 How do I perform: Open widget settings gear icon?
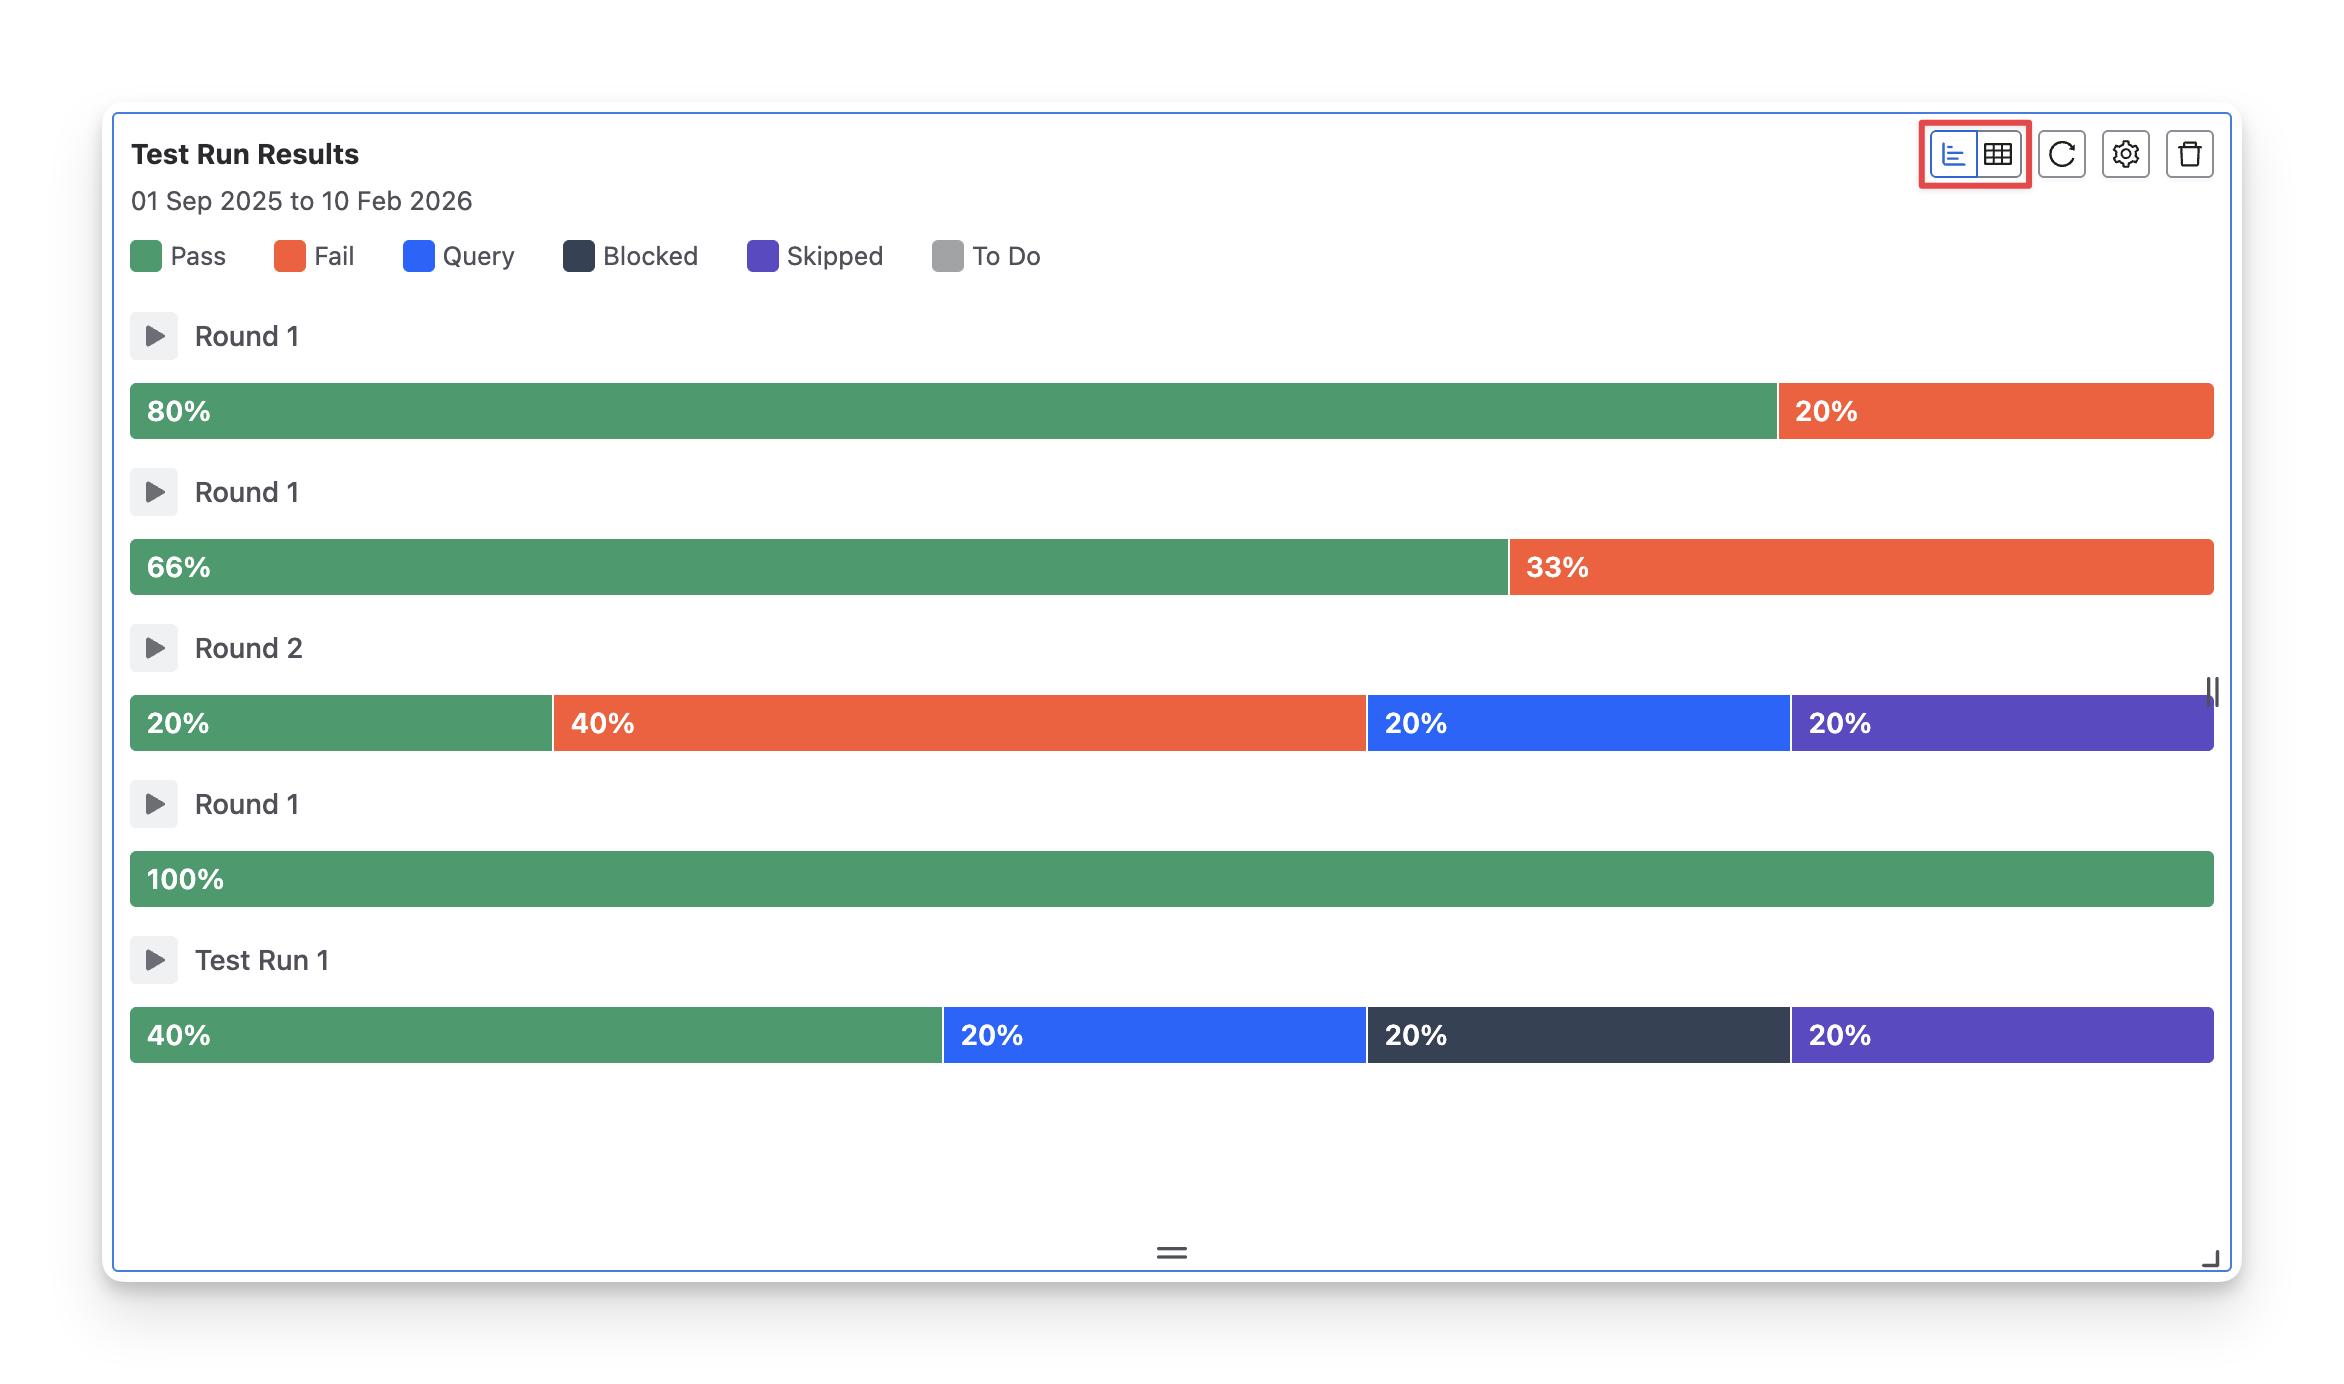2126,155
